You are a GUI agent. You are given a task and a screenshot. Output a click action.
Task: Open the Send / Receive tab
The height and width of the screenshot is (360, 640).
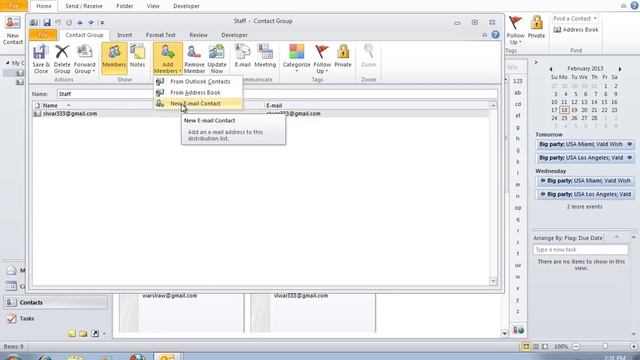(84, 6)
